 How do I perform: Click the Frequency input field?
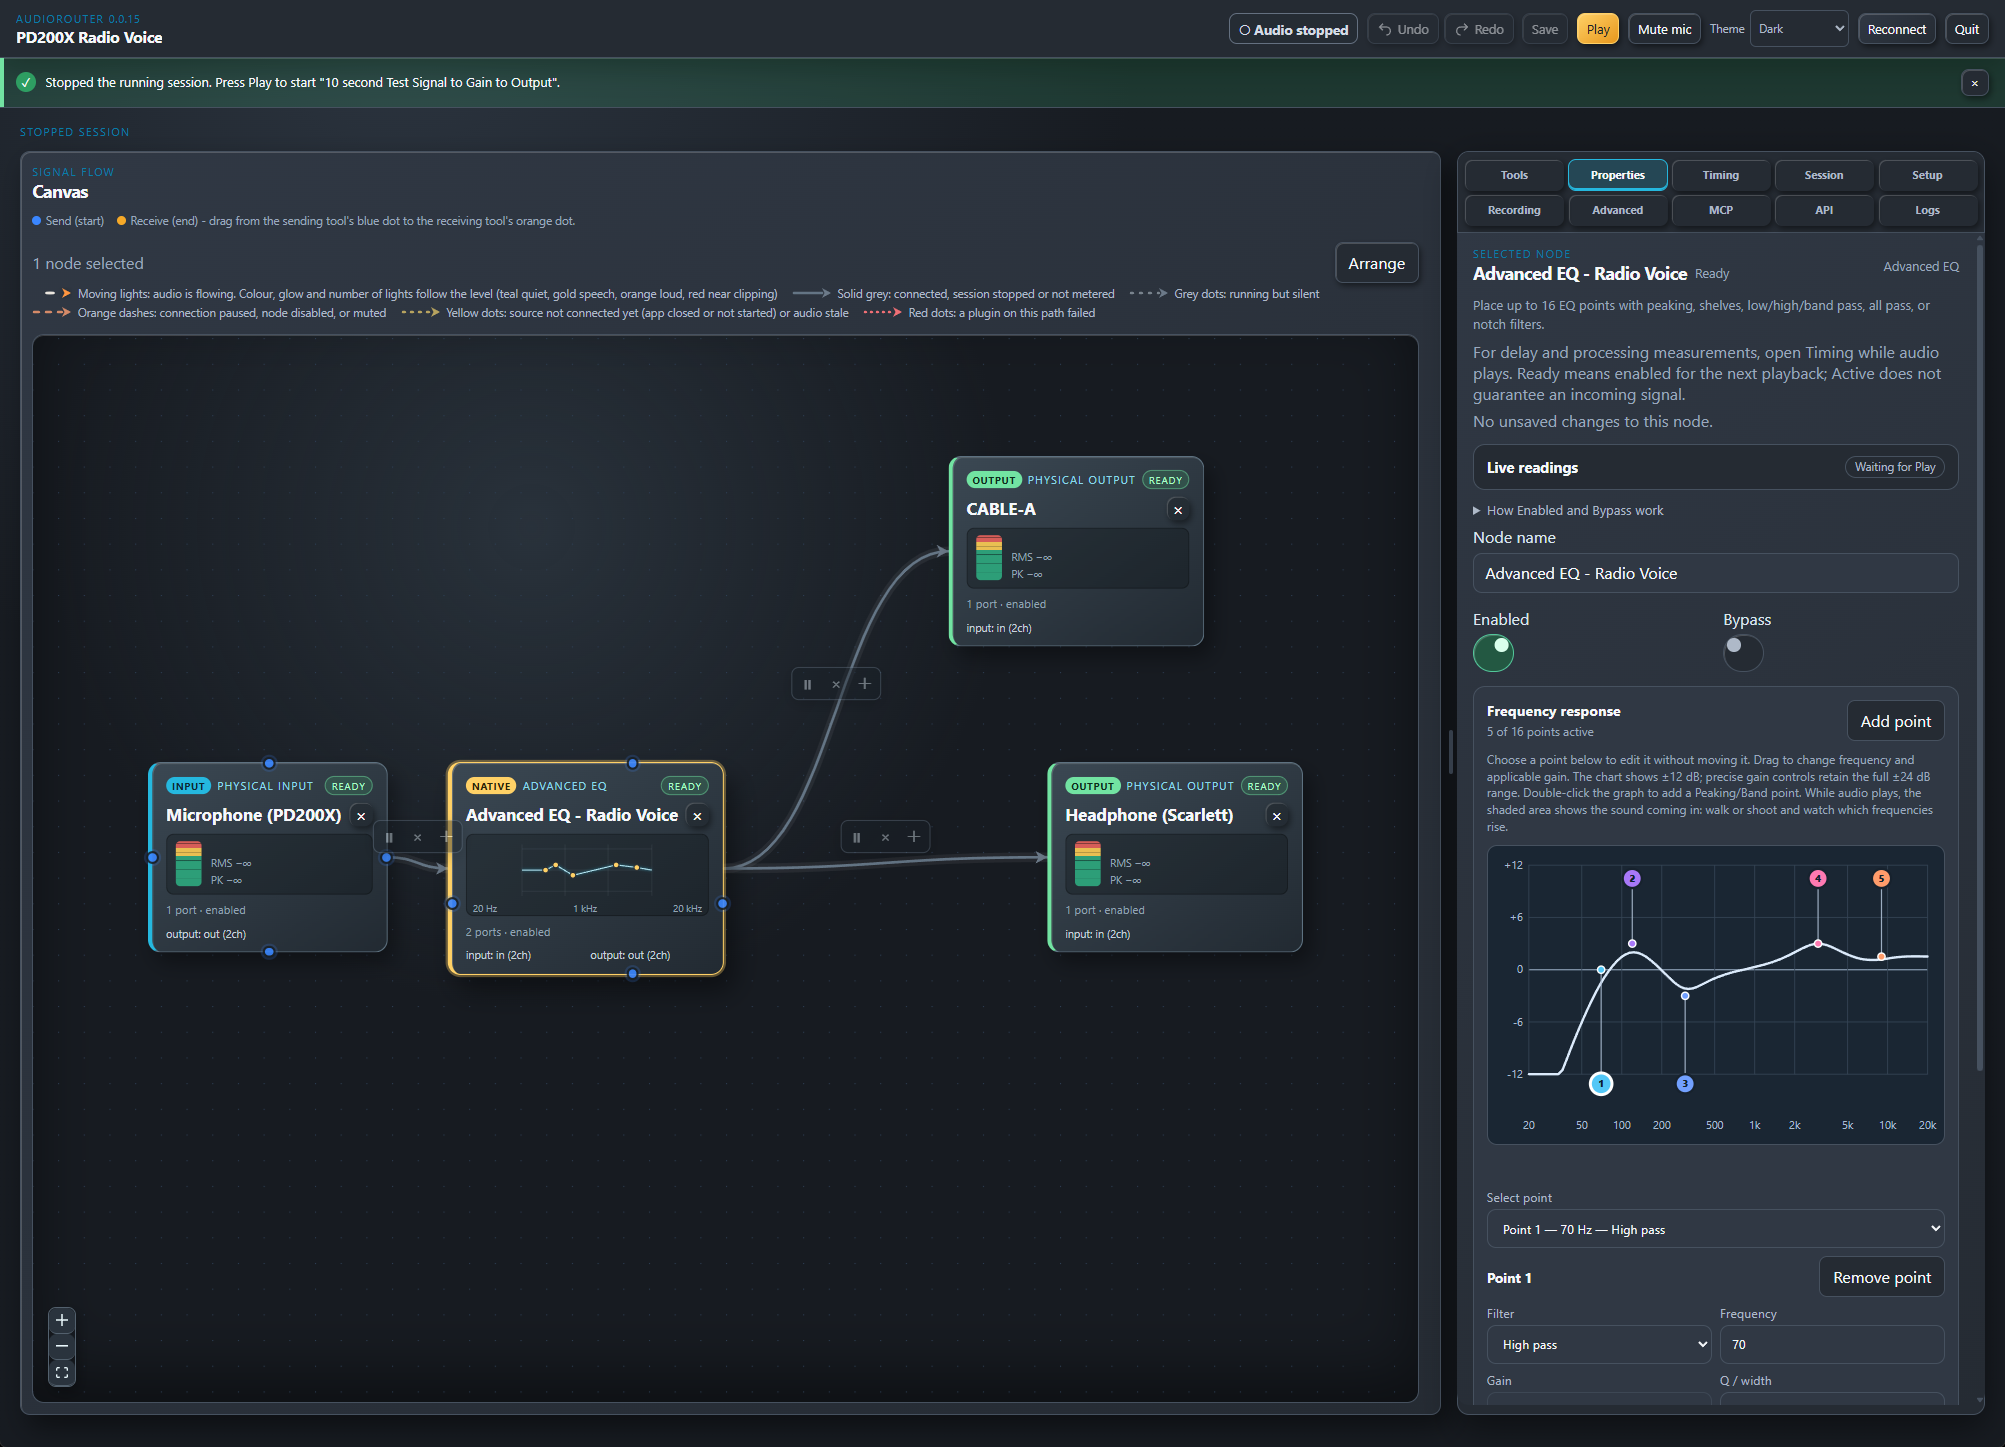[1831, 1344]
